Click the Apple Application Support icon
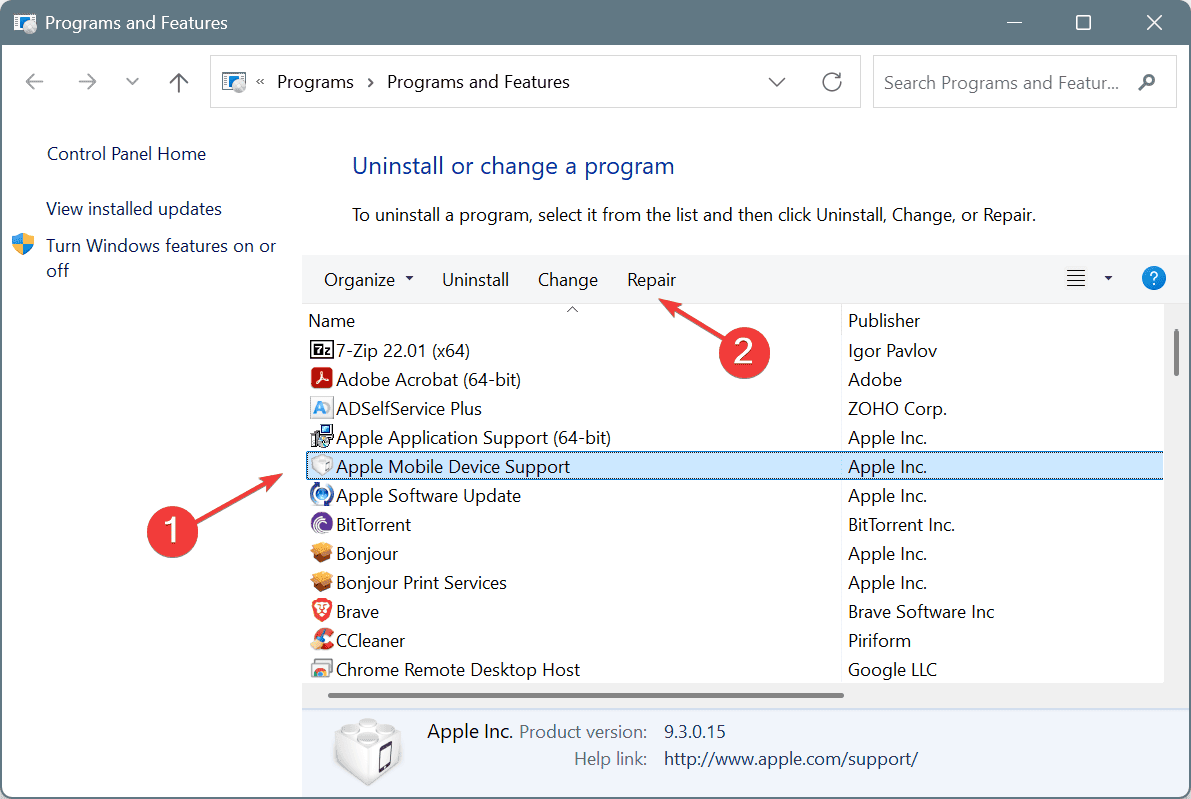The height and width of the screenshot is (799, 1191). click(322, 437)
